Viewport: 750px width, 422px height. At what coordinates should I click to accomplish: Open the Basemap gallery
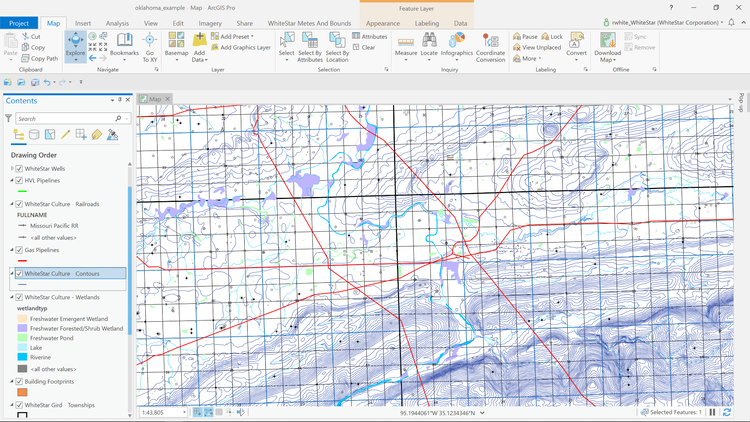[x=176, y=46]
